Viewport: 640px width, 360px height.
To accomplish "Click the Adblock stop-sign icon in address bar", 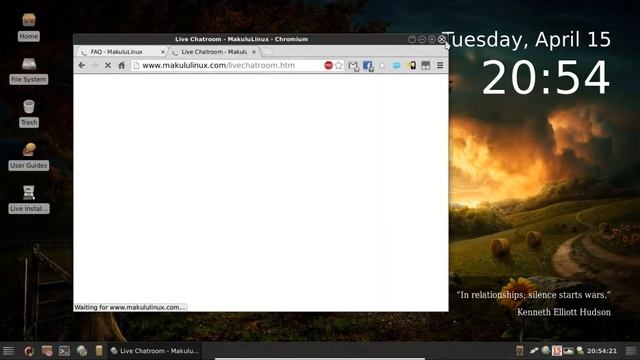I will tap(328, 65).
